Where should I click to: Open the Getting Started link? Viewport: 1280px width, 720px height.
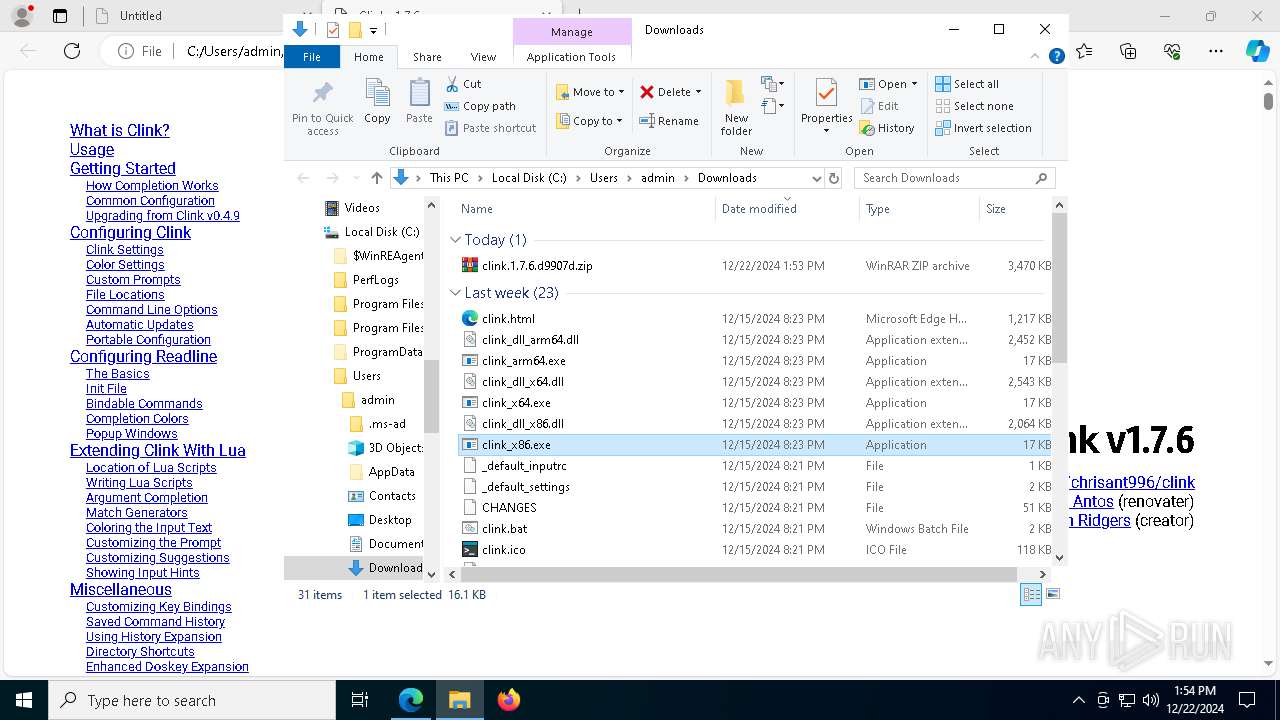[123, 168]
